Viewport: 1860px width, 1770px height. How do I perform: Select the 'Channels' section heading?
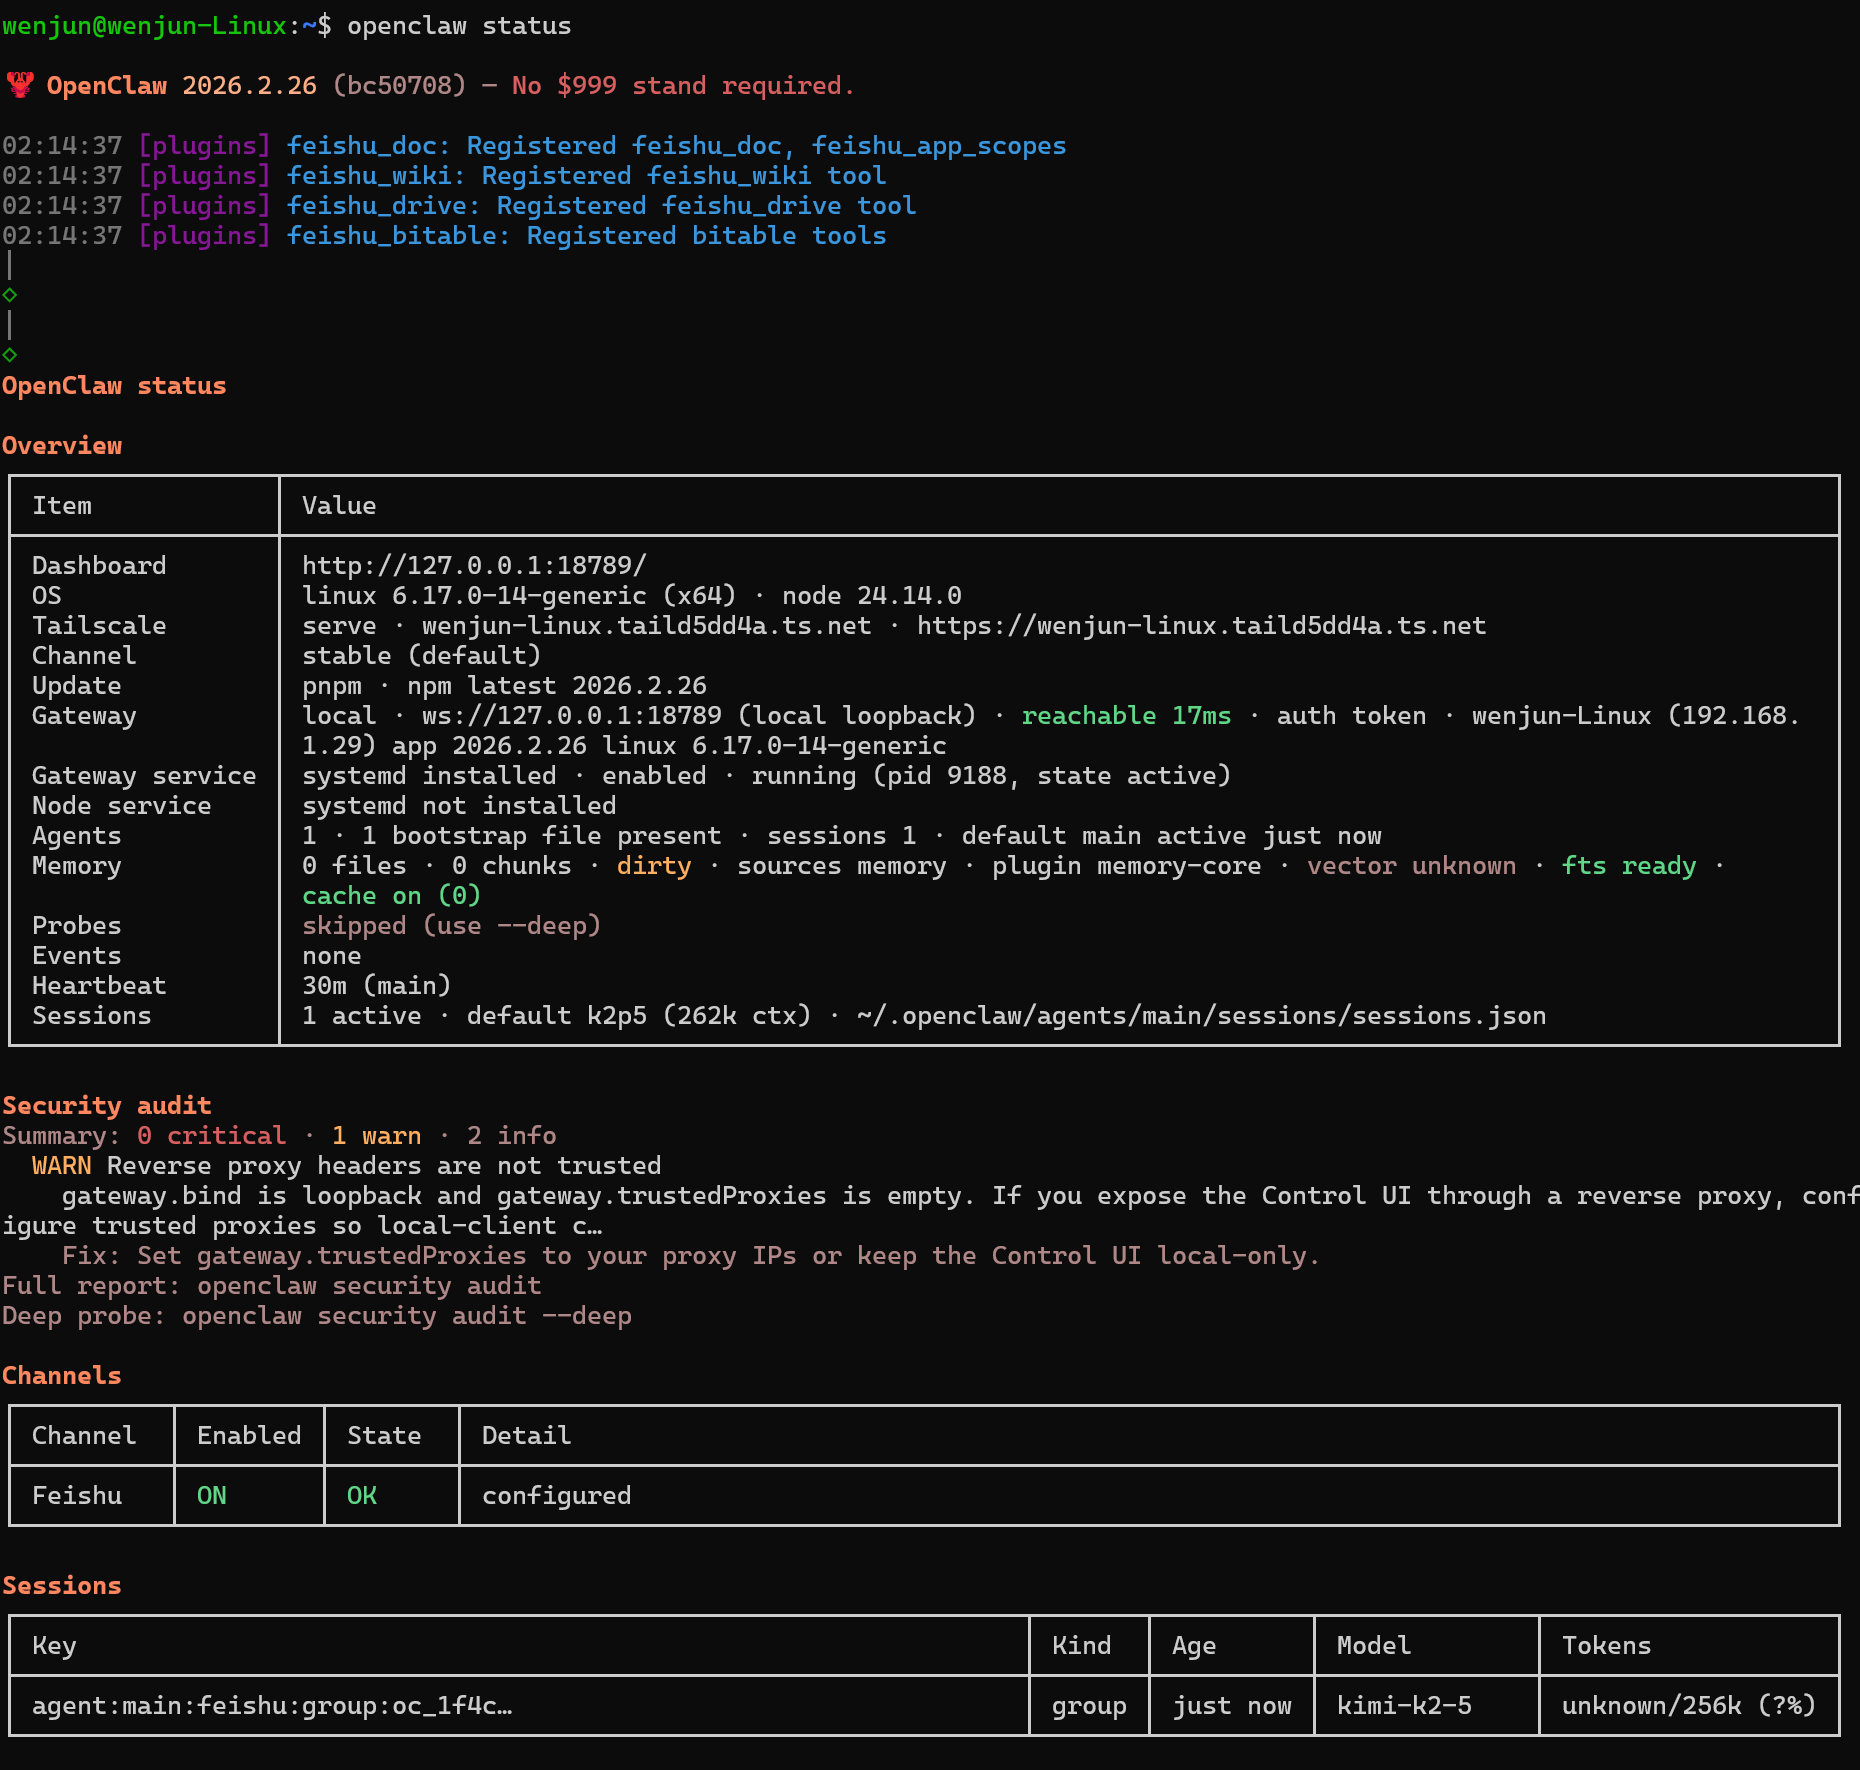[x=61, y=1375]
